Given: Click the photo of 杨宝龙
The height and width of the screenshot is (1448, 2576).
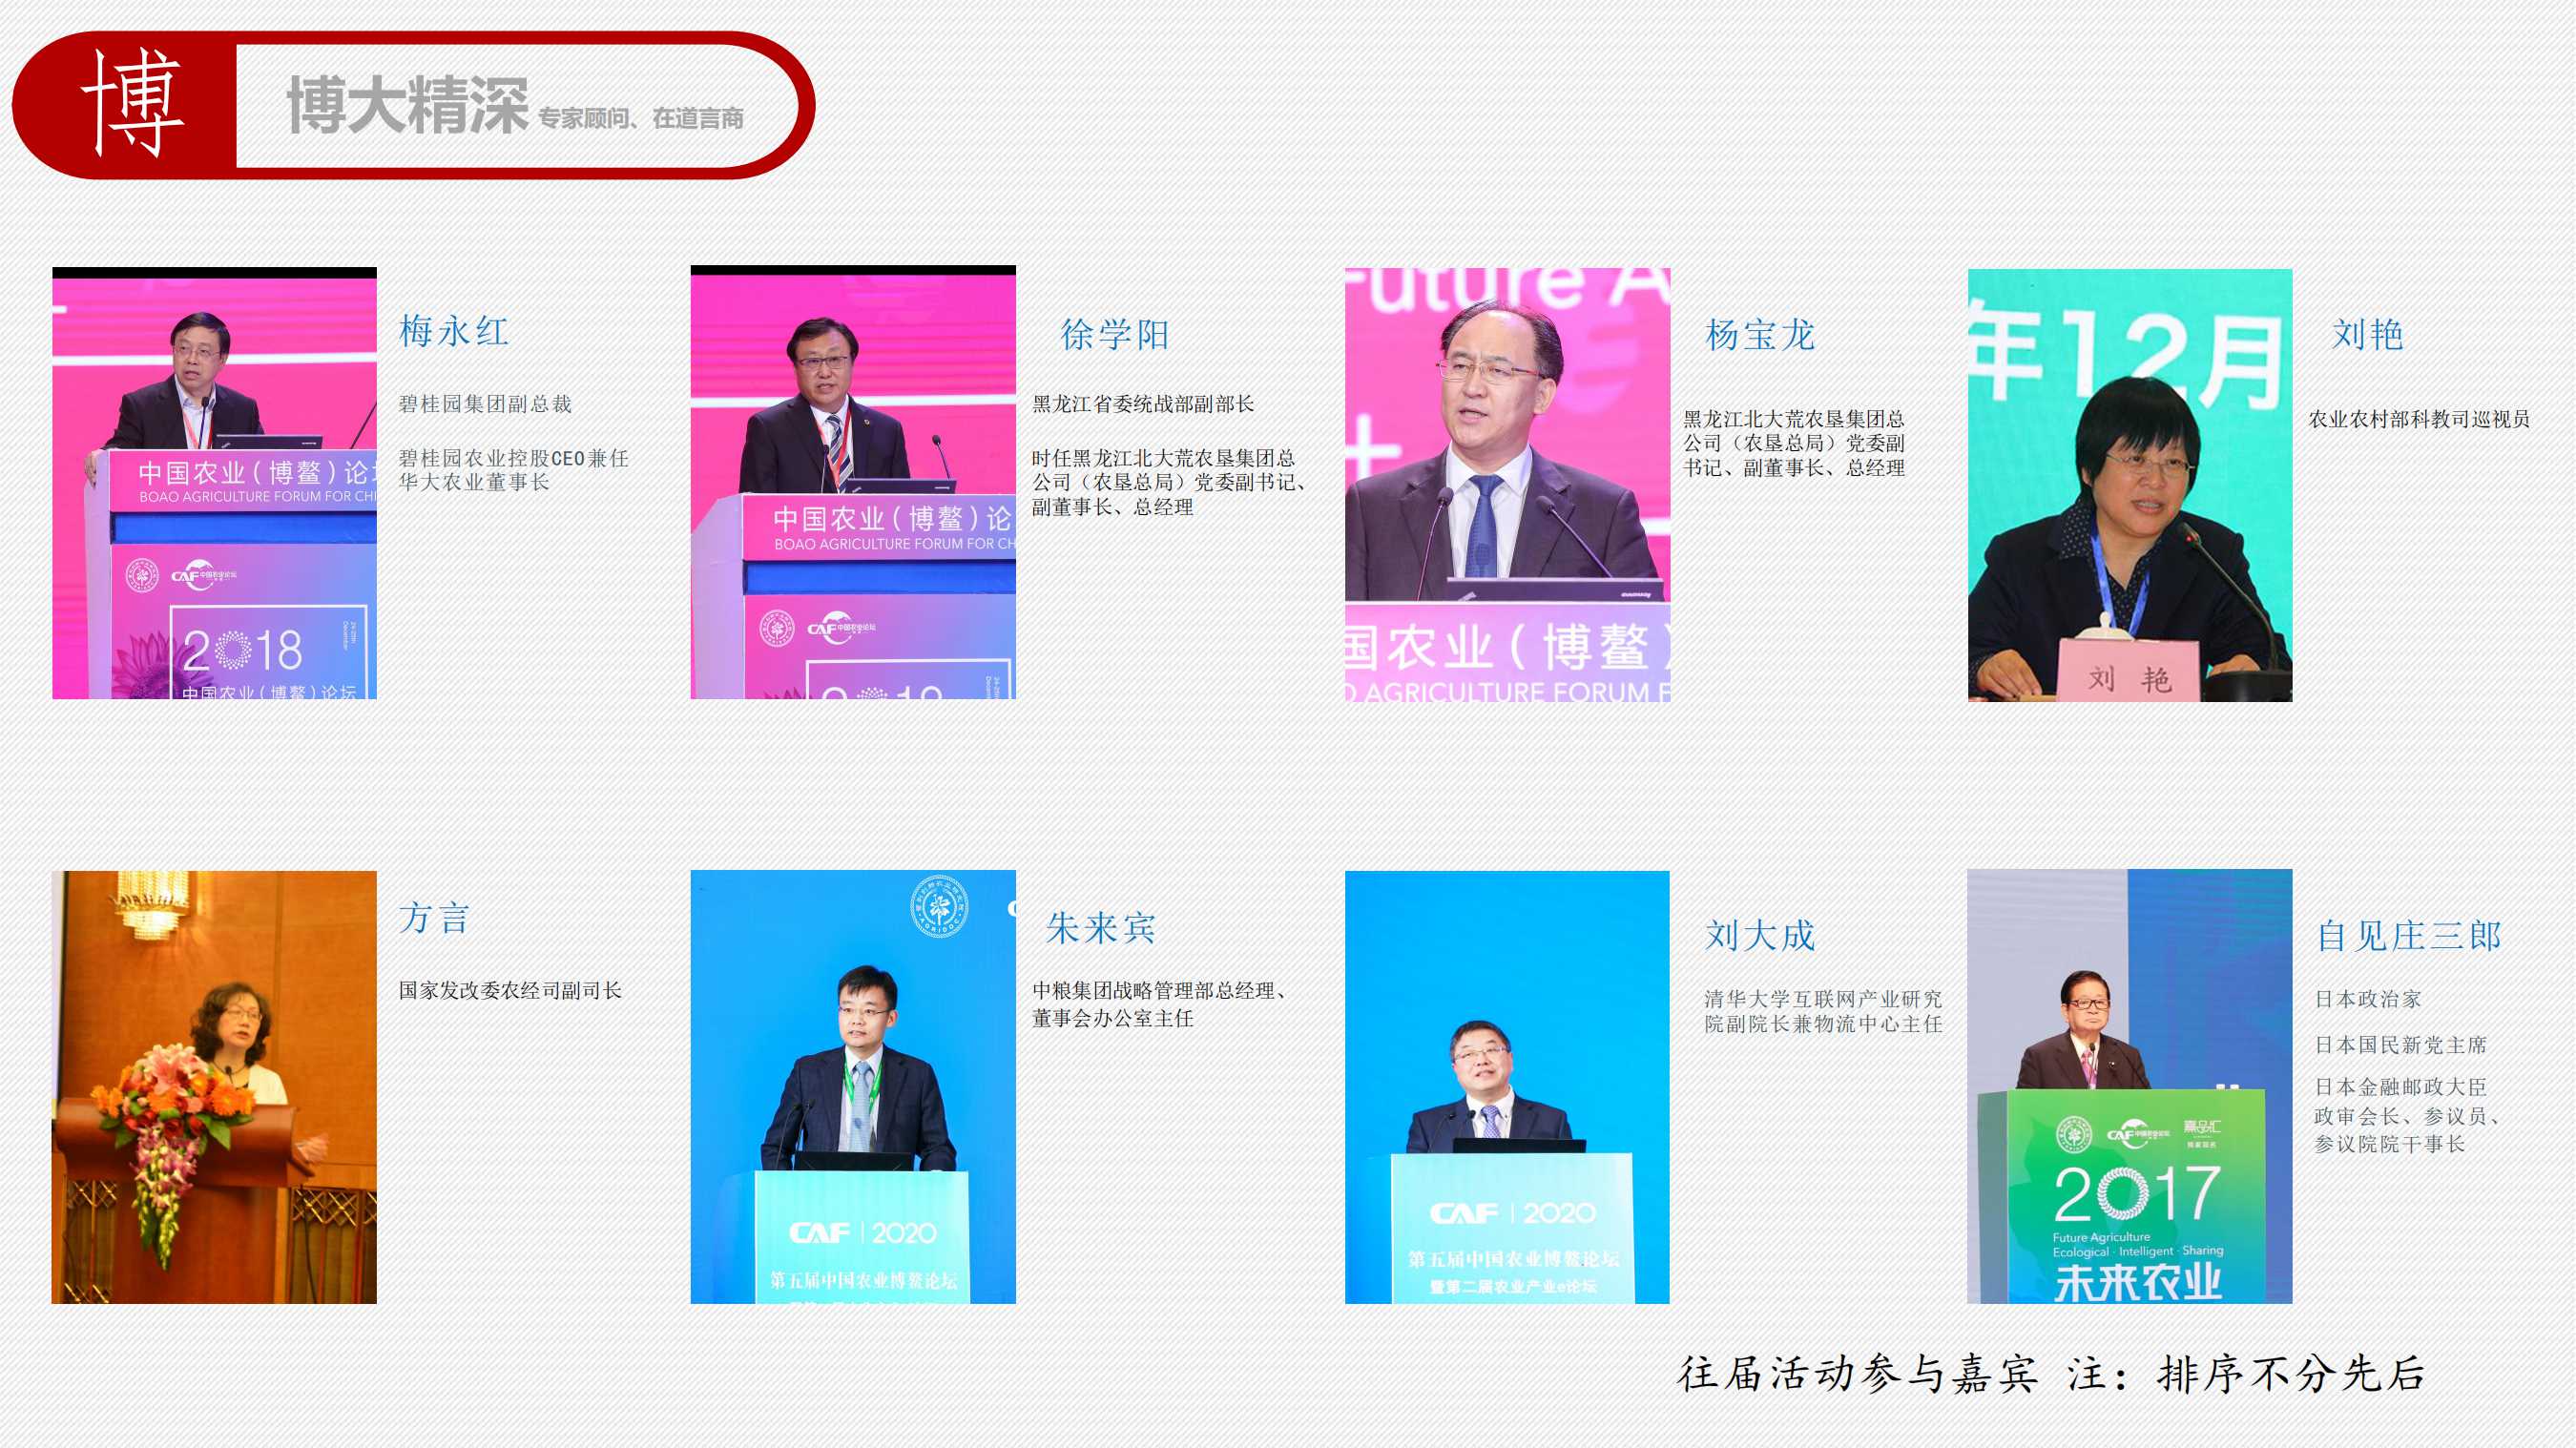Looking at the screenshot, I should 1507,485.
